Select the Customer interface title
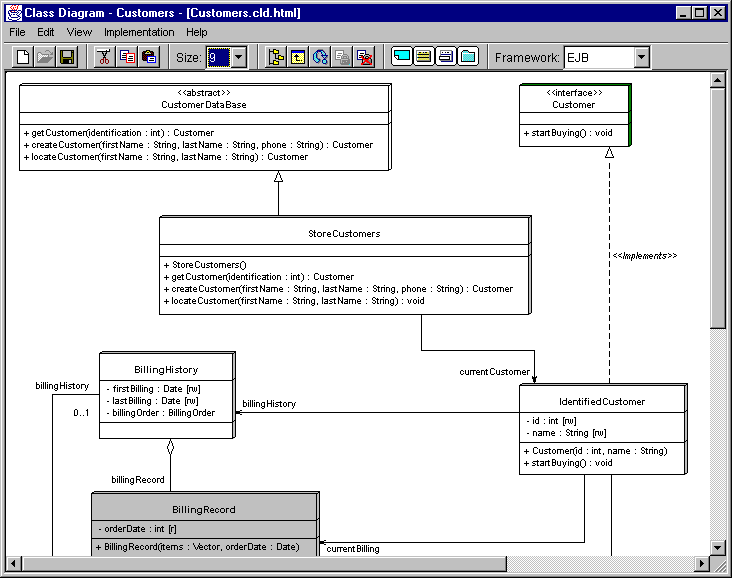The height and width of the screenshot is (578, 732). coord(574,105)
